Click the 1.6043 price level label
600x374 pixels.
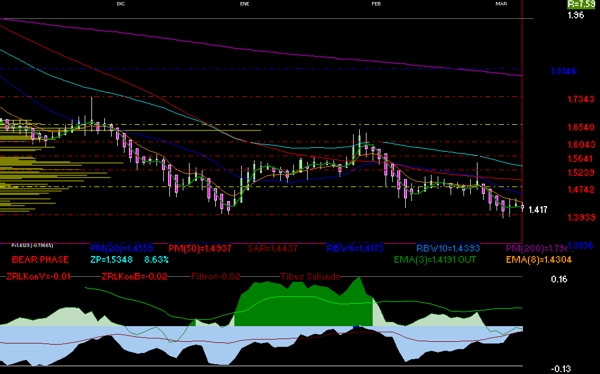click(x=582, y=144)
